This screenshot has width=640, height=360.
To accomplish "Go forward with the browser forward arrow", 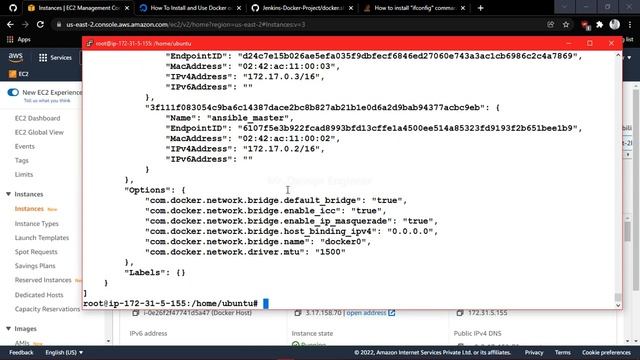I will (x=25, y=24).
